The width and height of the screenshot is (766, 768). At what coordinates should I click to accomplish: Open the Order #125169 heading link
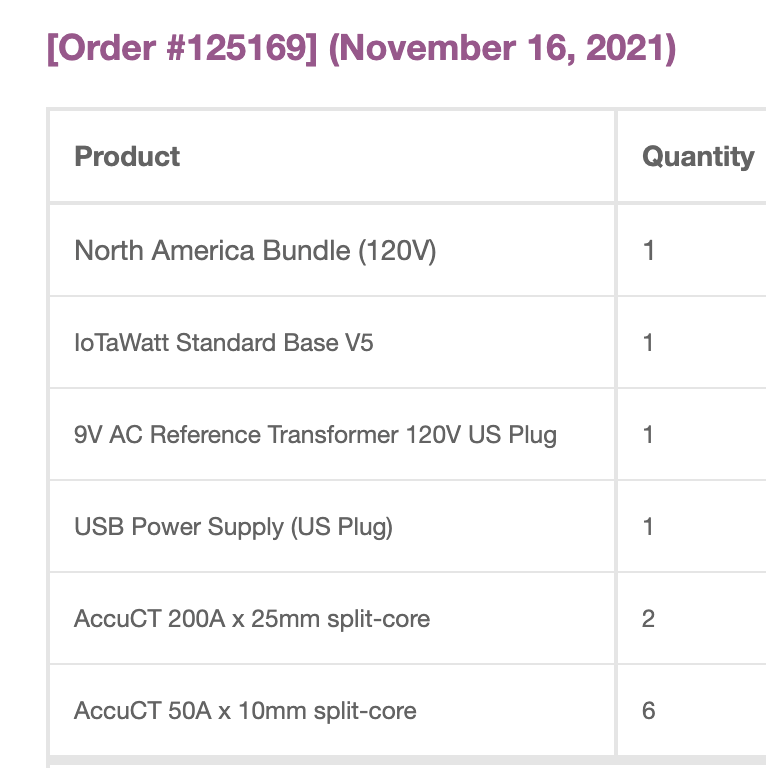point(182,48)
